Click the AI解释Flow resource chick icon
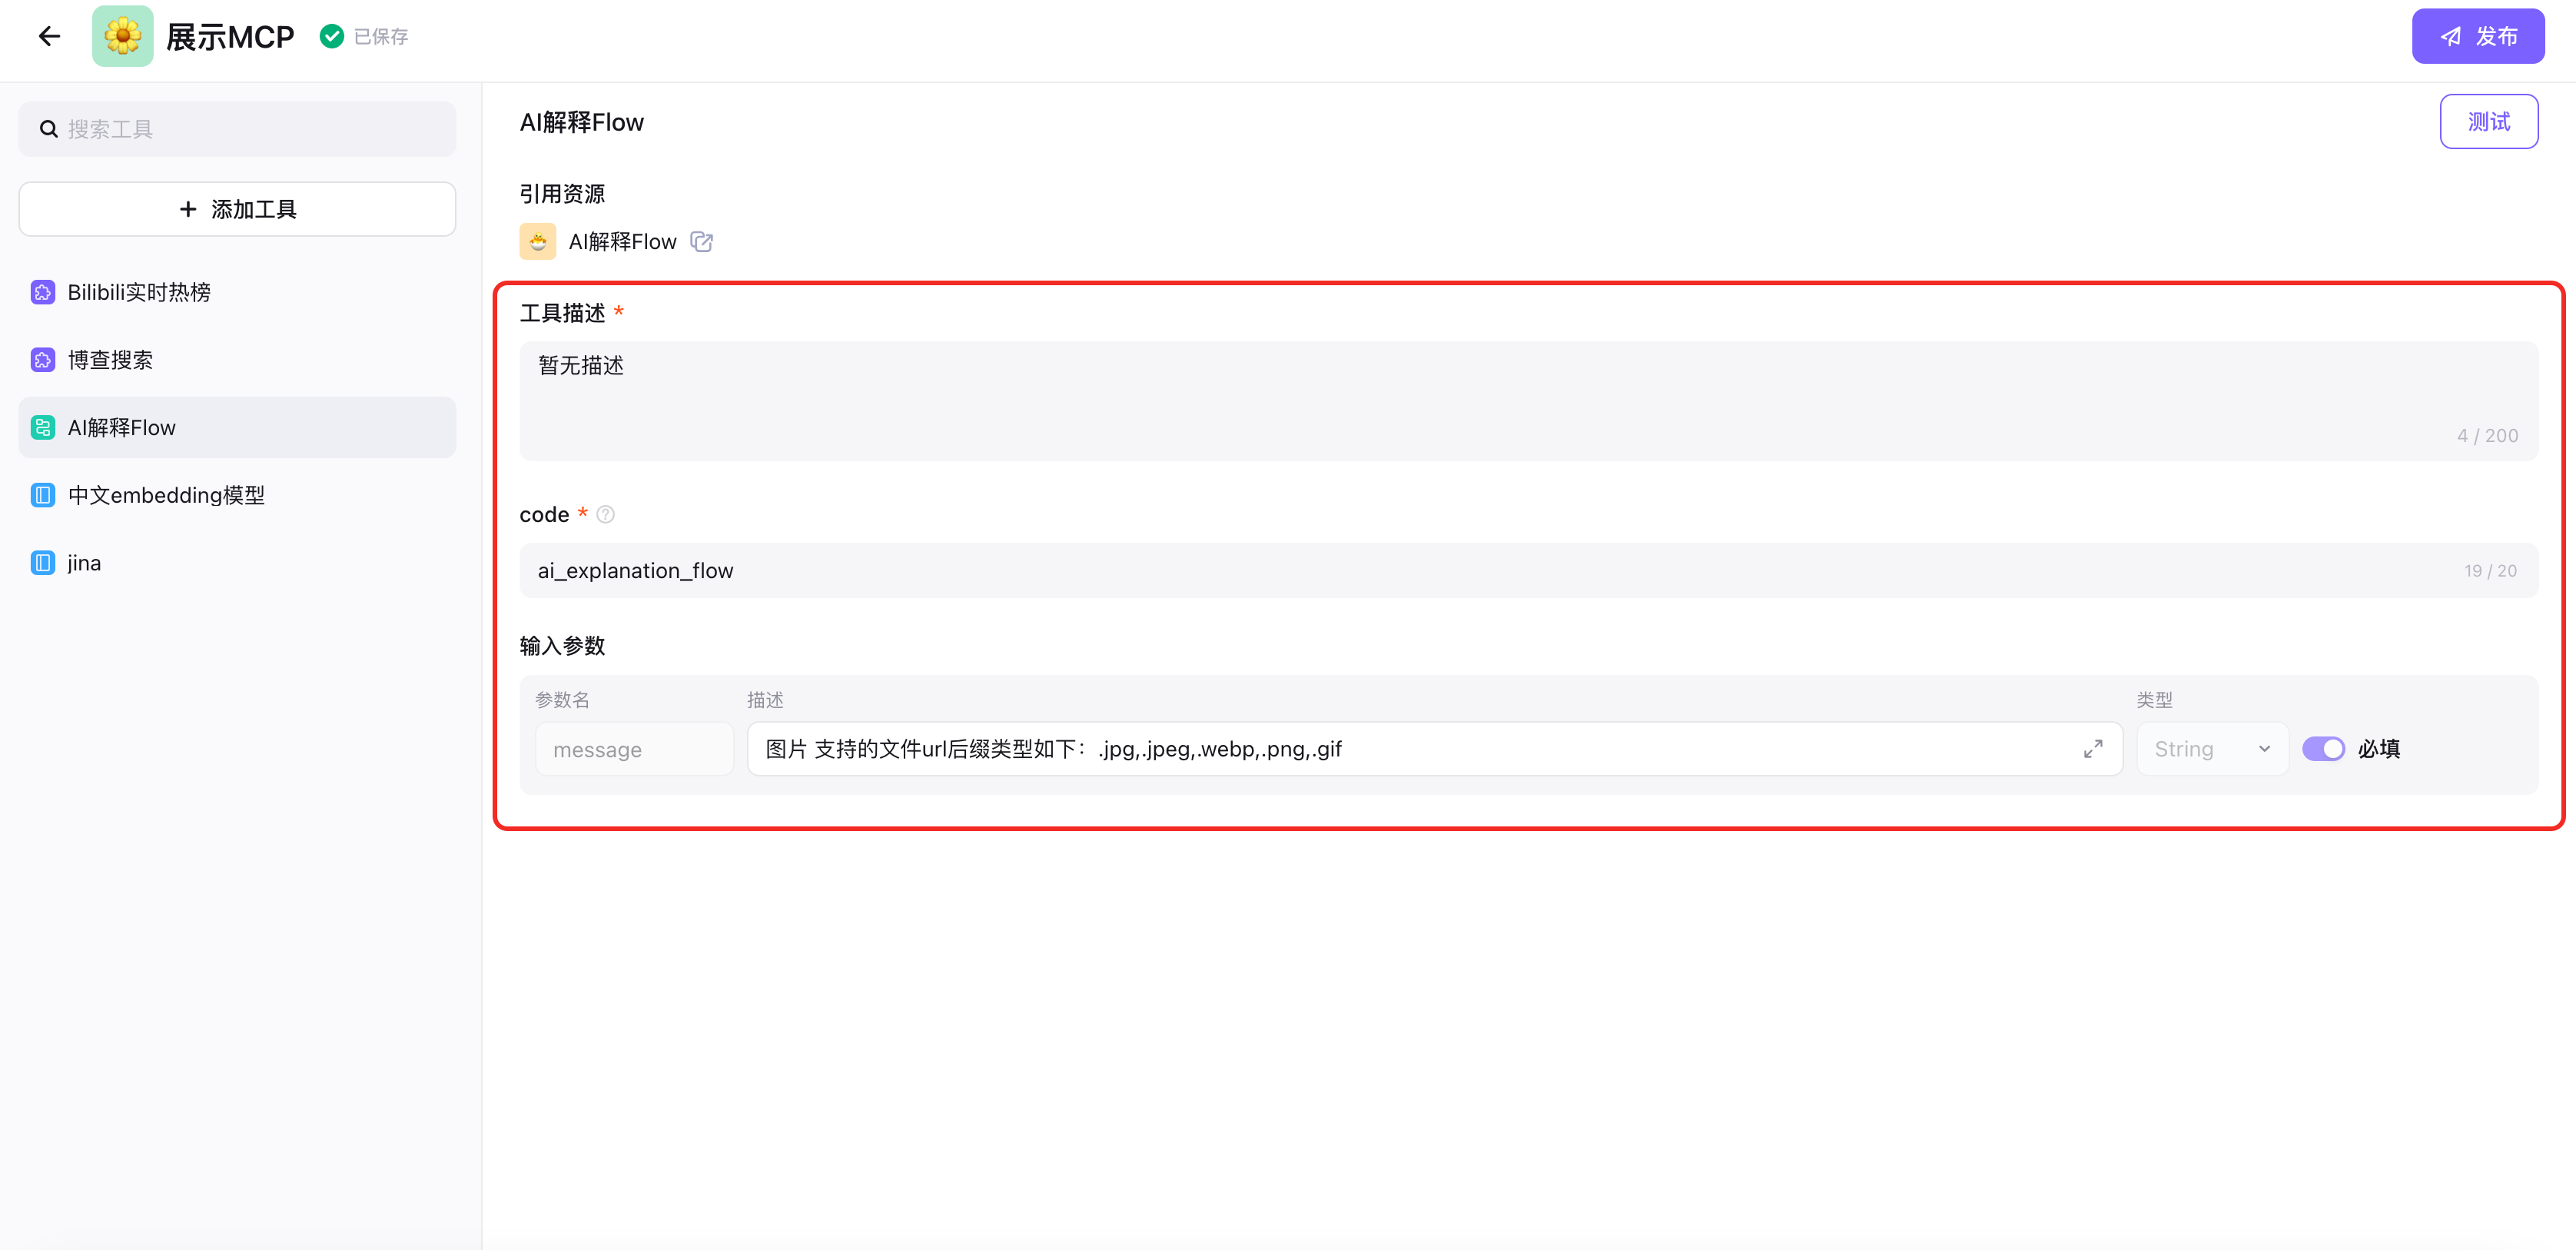This screenshot has height=1250, width=2576. click(538, 242)
